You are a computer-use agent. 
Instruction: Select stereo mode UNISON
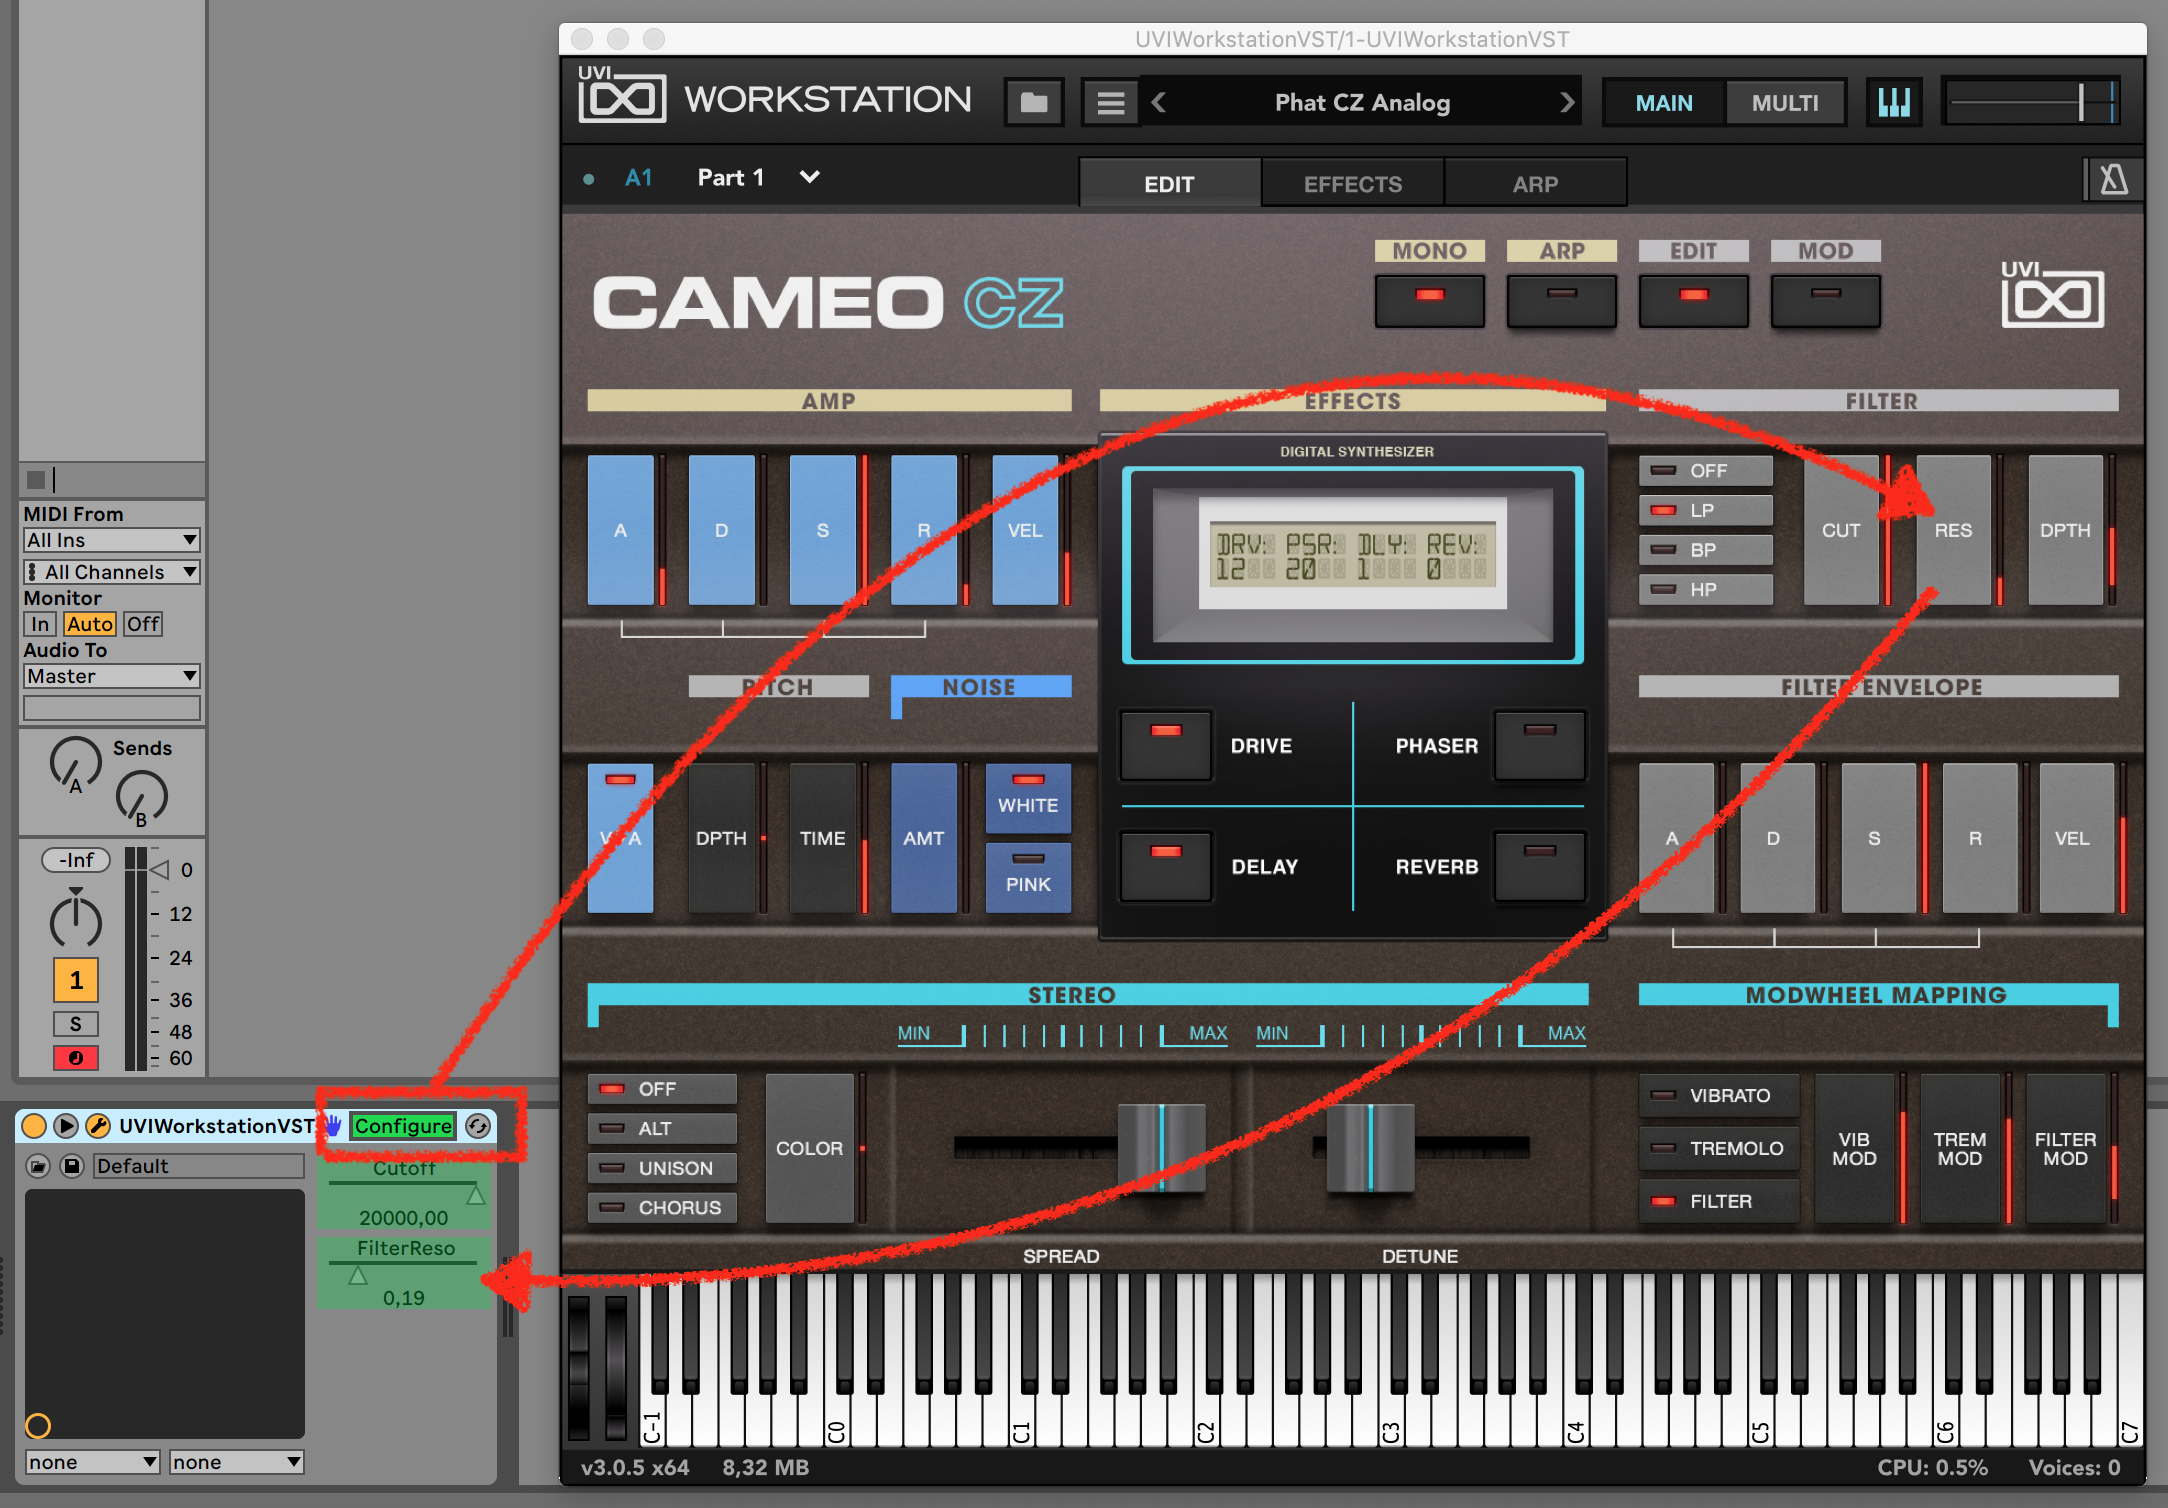point(662,1168)
